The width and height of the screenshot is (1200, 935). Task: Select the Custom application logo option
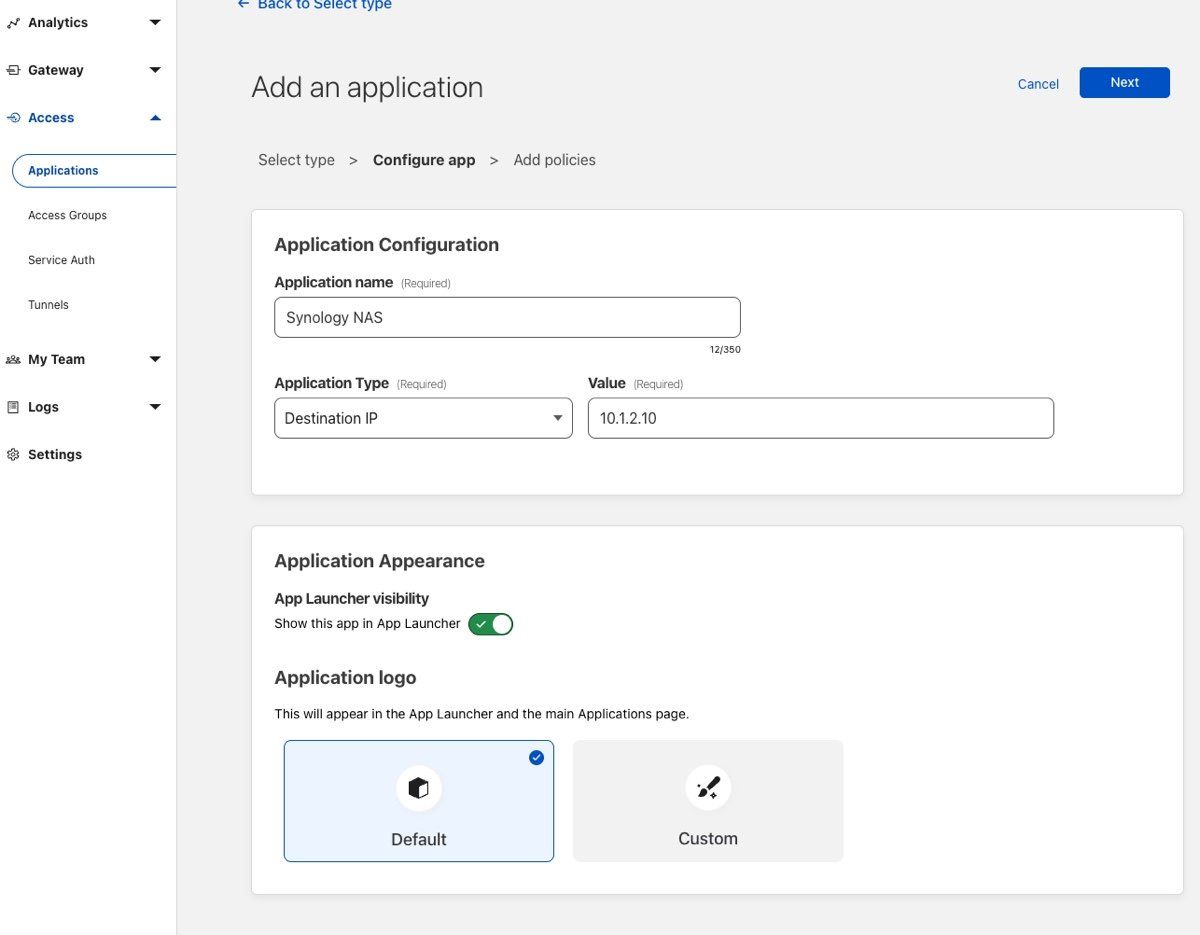pos(707,801)
